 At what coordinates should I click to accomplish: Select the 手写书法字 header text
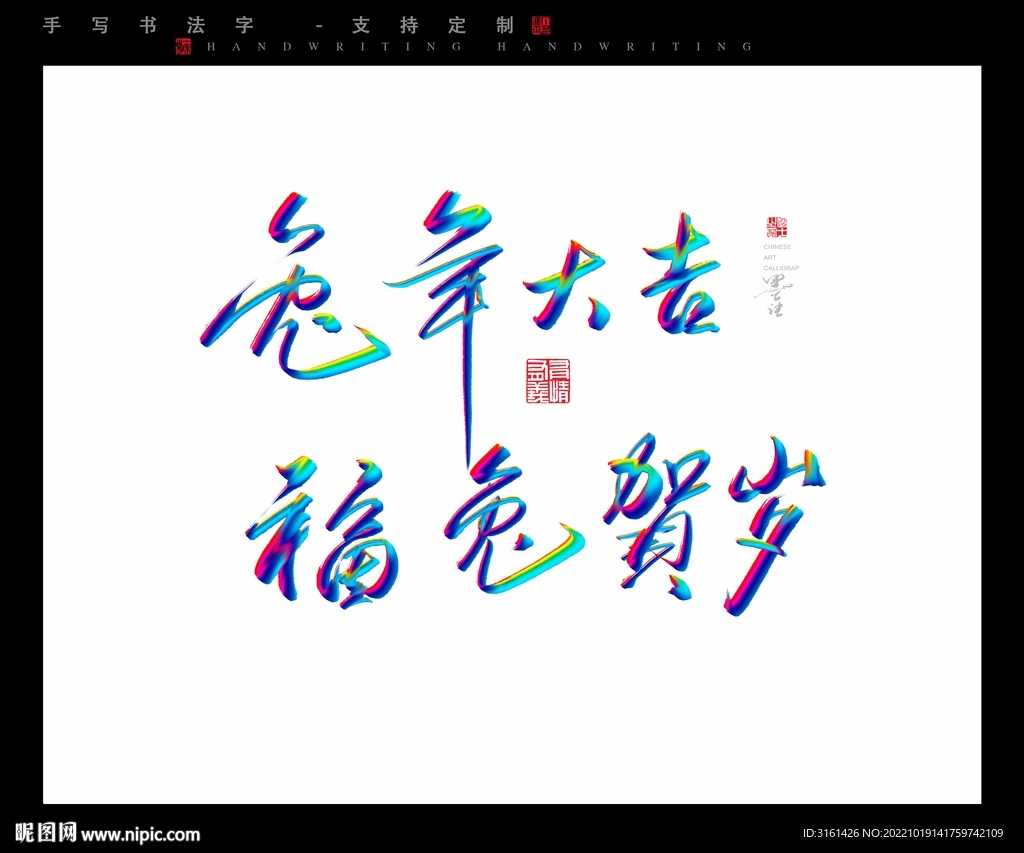coord(150,25)
